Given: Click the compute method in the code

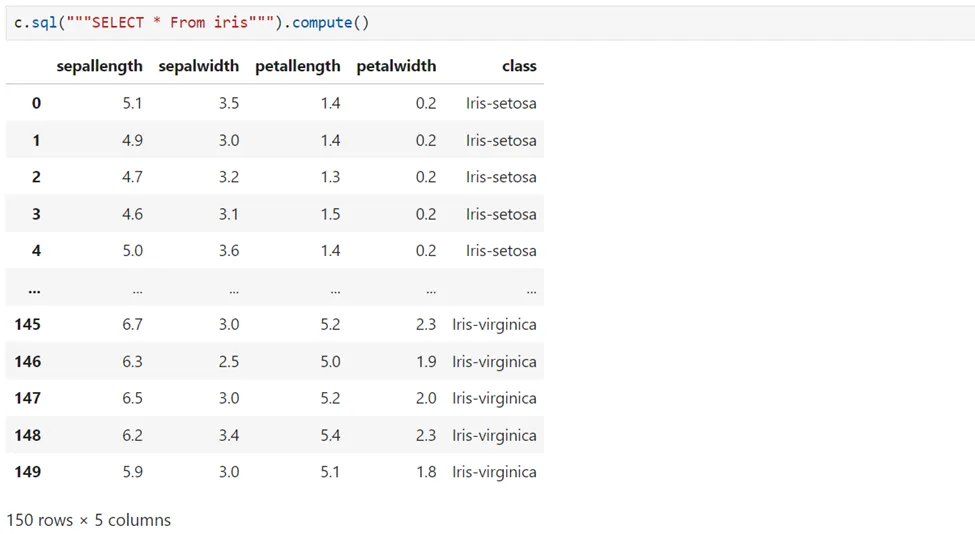Looking at the screenshot, I should [321, 23].
